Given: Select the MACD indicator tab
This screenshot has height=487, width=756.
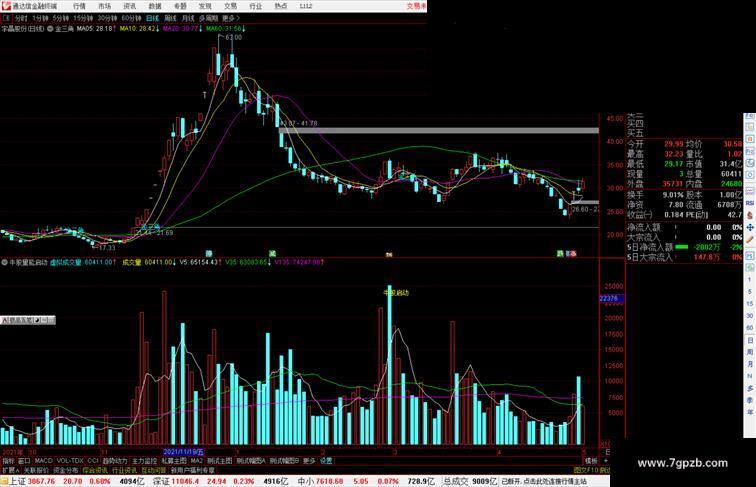Looking at the screenshot, I should [43, 461].
